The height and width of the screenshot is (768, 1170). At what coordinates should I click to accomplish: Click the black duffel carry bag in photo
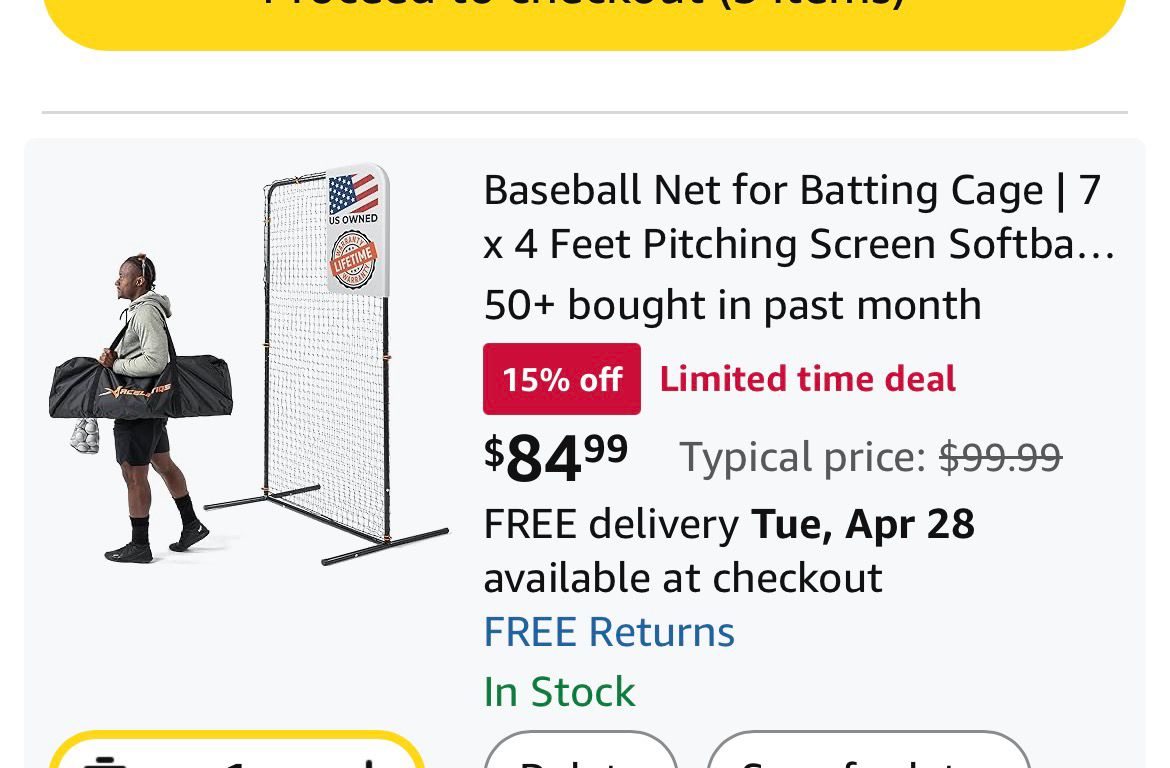pyautogui.click(x=142, y=387)
